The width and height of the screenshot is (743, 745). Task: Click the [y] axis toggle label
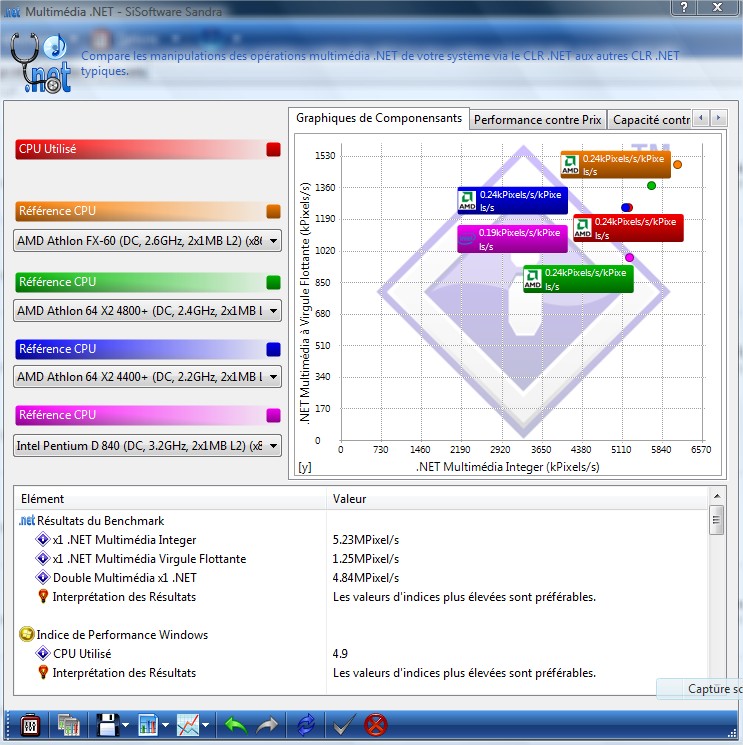click(x=305, y=467)
